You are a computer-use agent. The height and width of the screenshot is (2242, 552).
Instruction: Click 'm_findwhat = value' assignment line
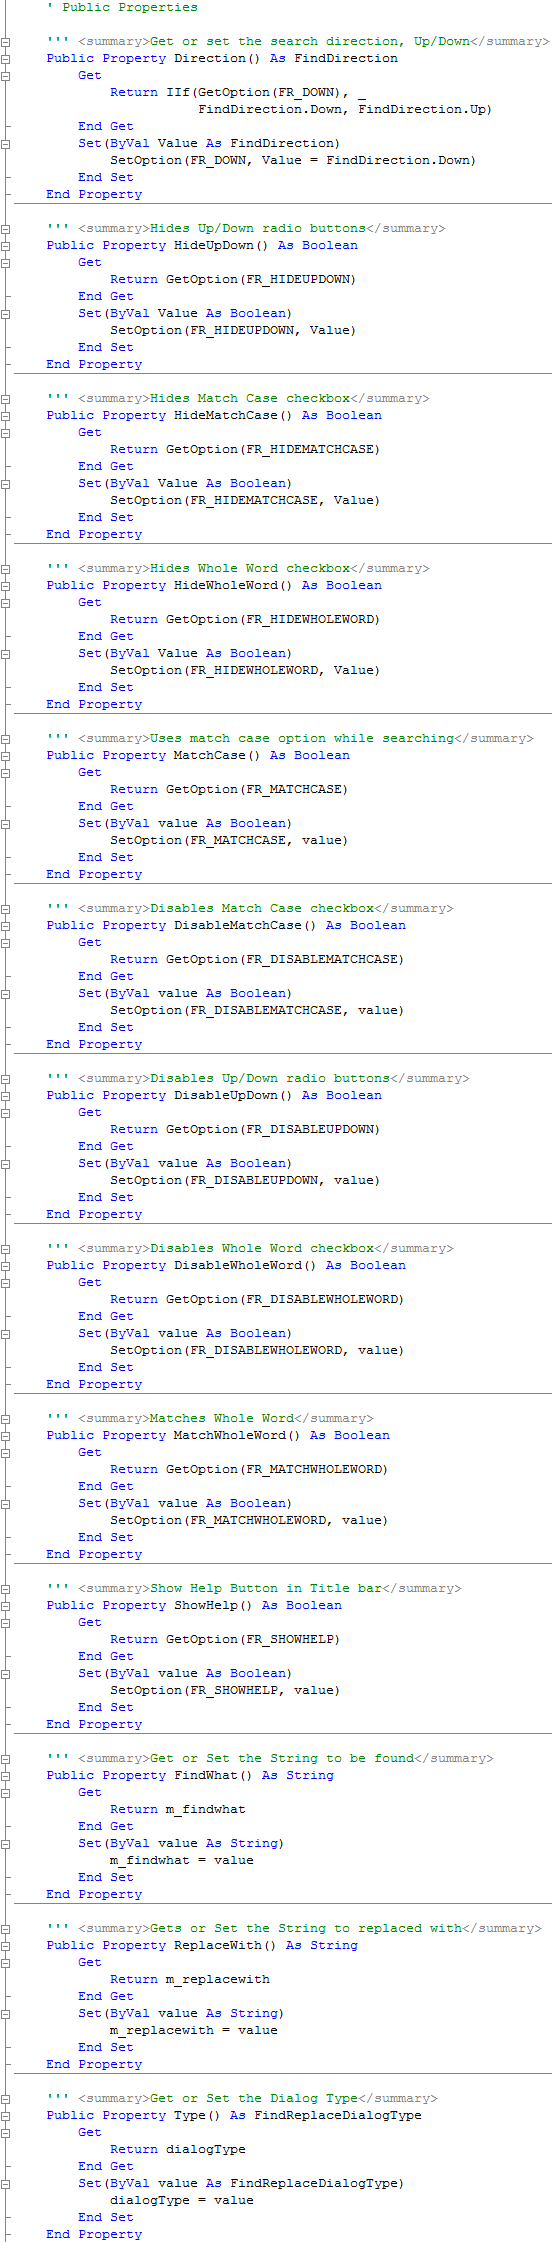click(182, 1860)
